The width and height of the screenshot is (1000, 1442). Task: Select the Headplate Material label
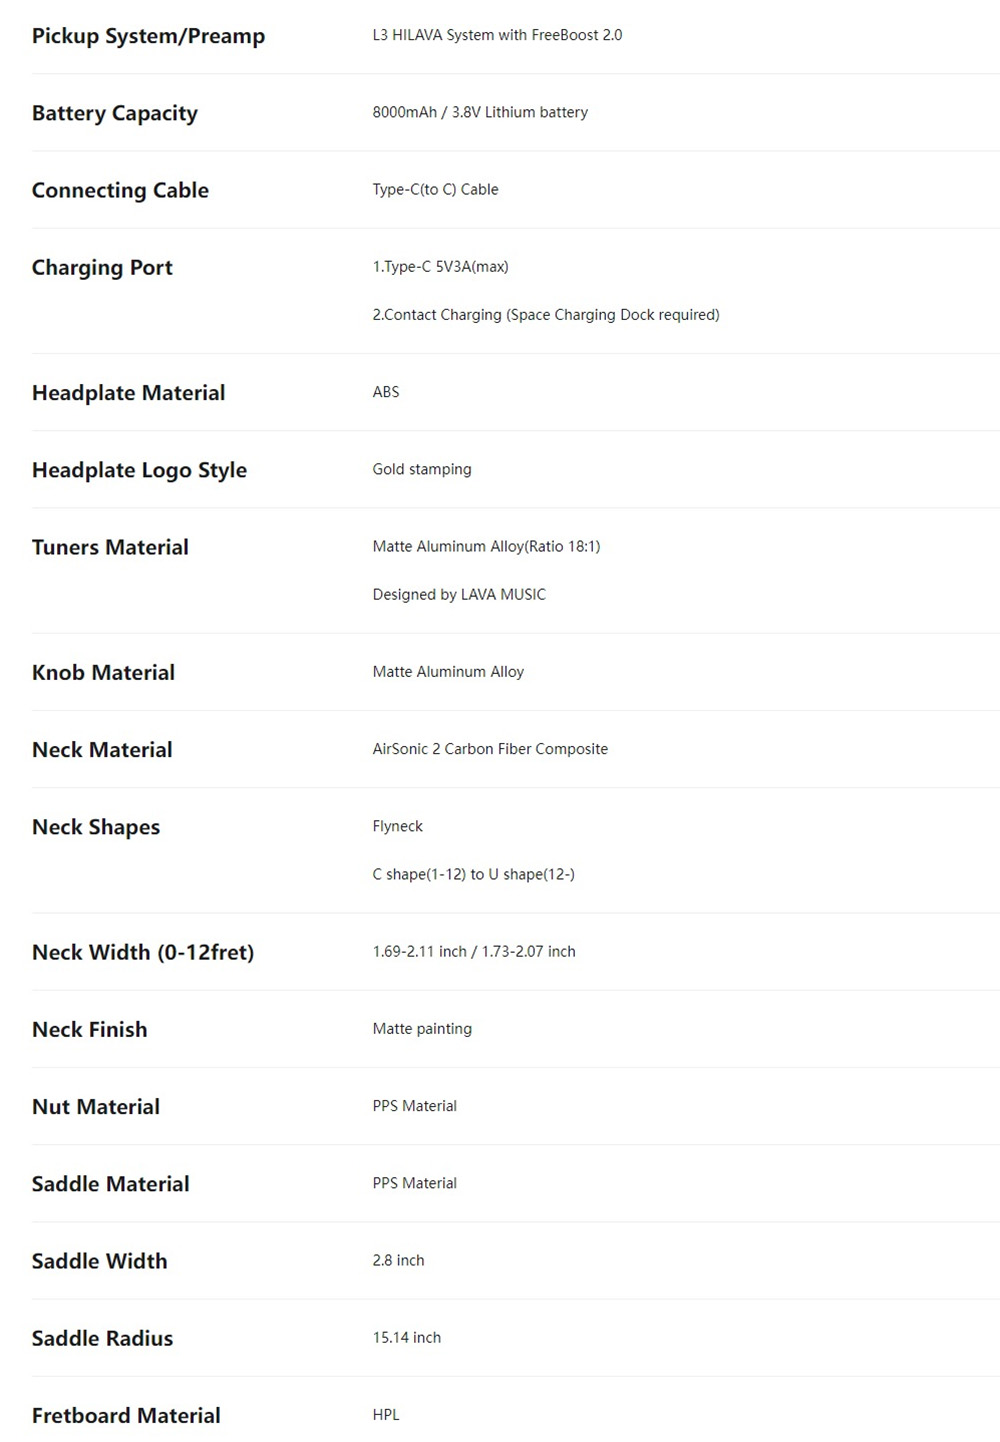pyautogui.click(x=128, y=393)
